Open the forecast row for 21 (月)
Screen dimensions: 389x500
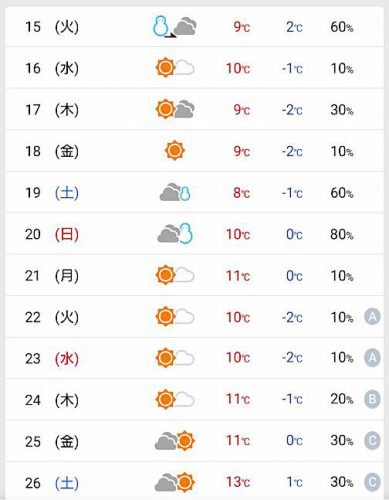(195, 275)
